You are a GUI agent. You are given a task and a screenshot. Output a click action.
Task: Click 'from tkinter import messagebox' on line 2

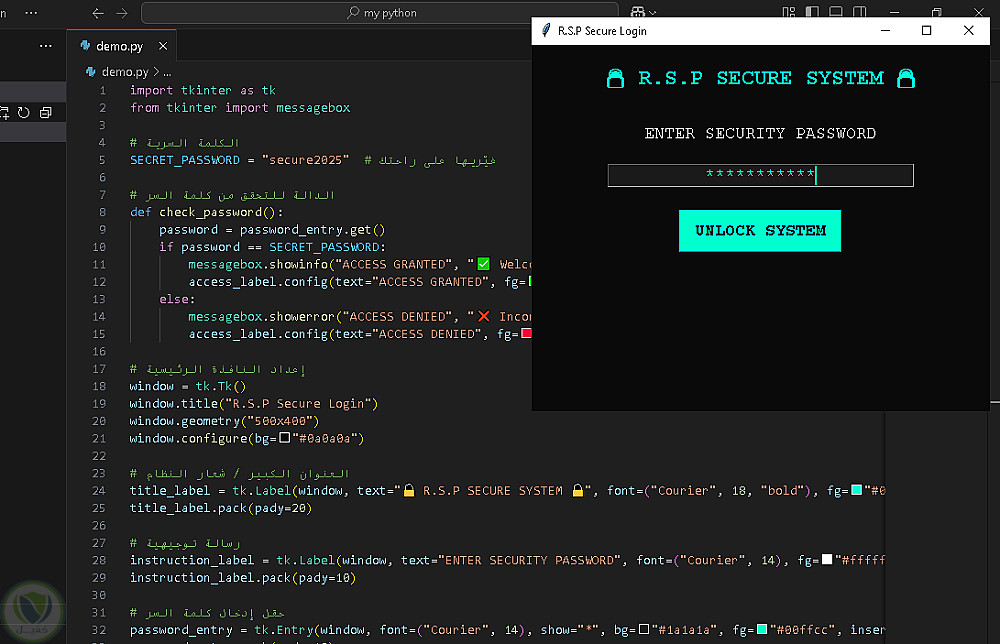pyautogui.click(x=240, y=107)
